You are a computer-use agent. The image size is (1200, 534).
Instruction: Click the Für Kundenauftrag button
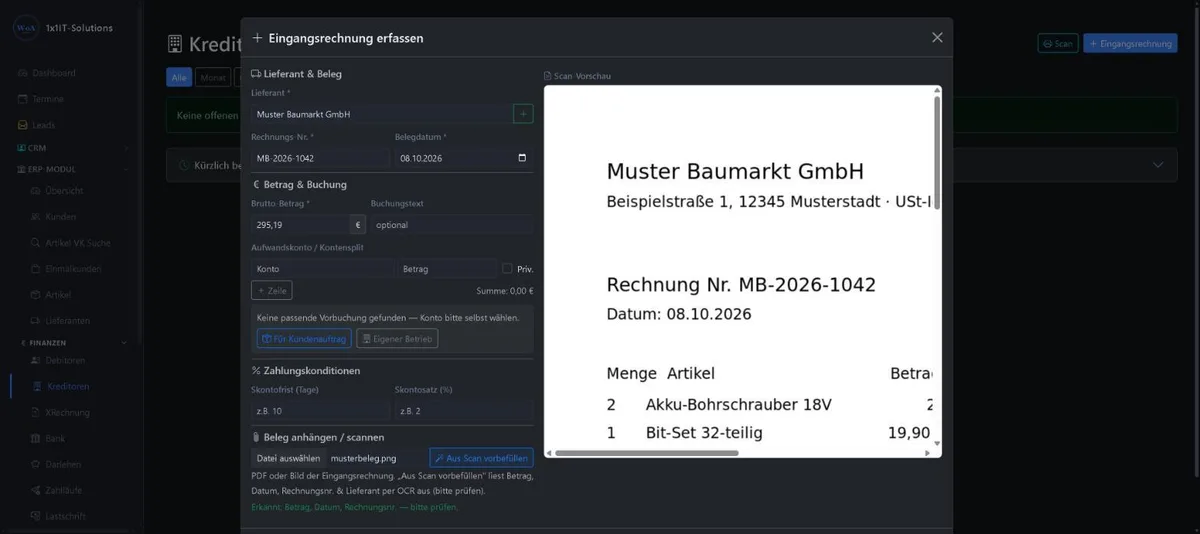click(304, 339)
